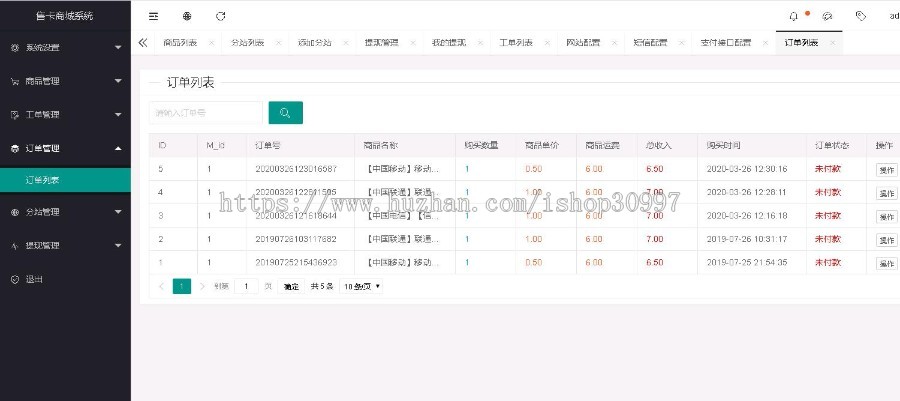Expand the 商品管理 menu arrow
The height and width of the screenshot is (401, 900).
coord(118,81)
